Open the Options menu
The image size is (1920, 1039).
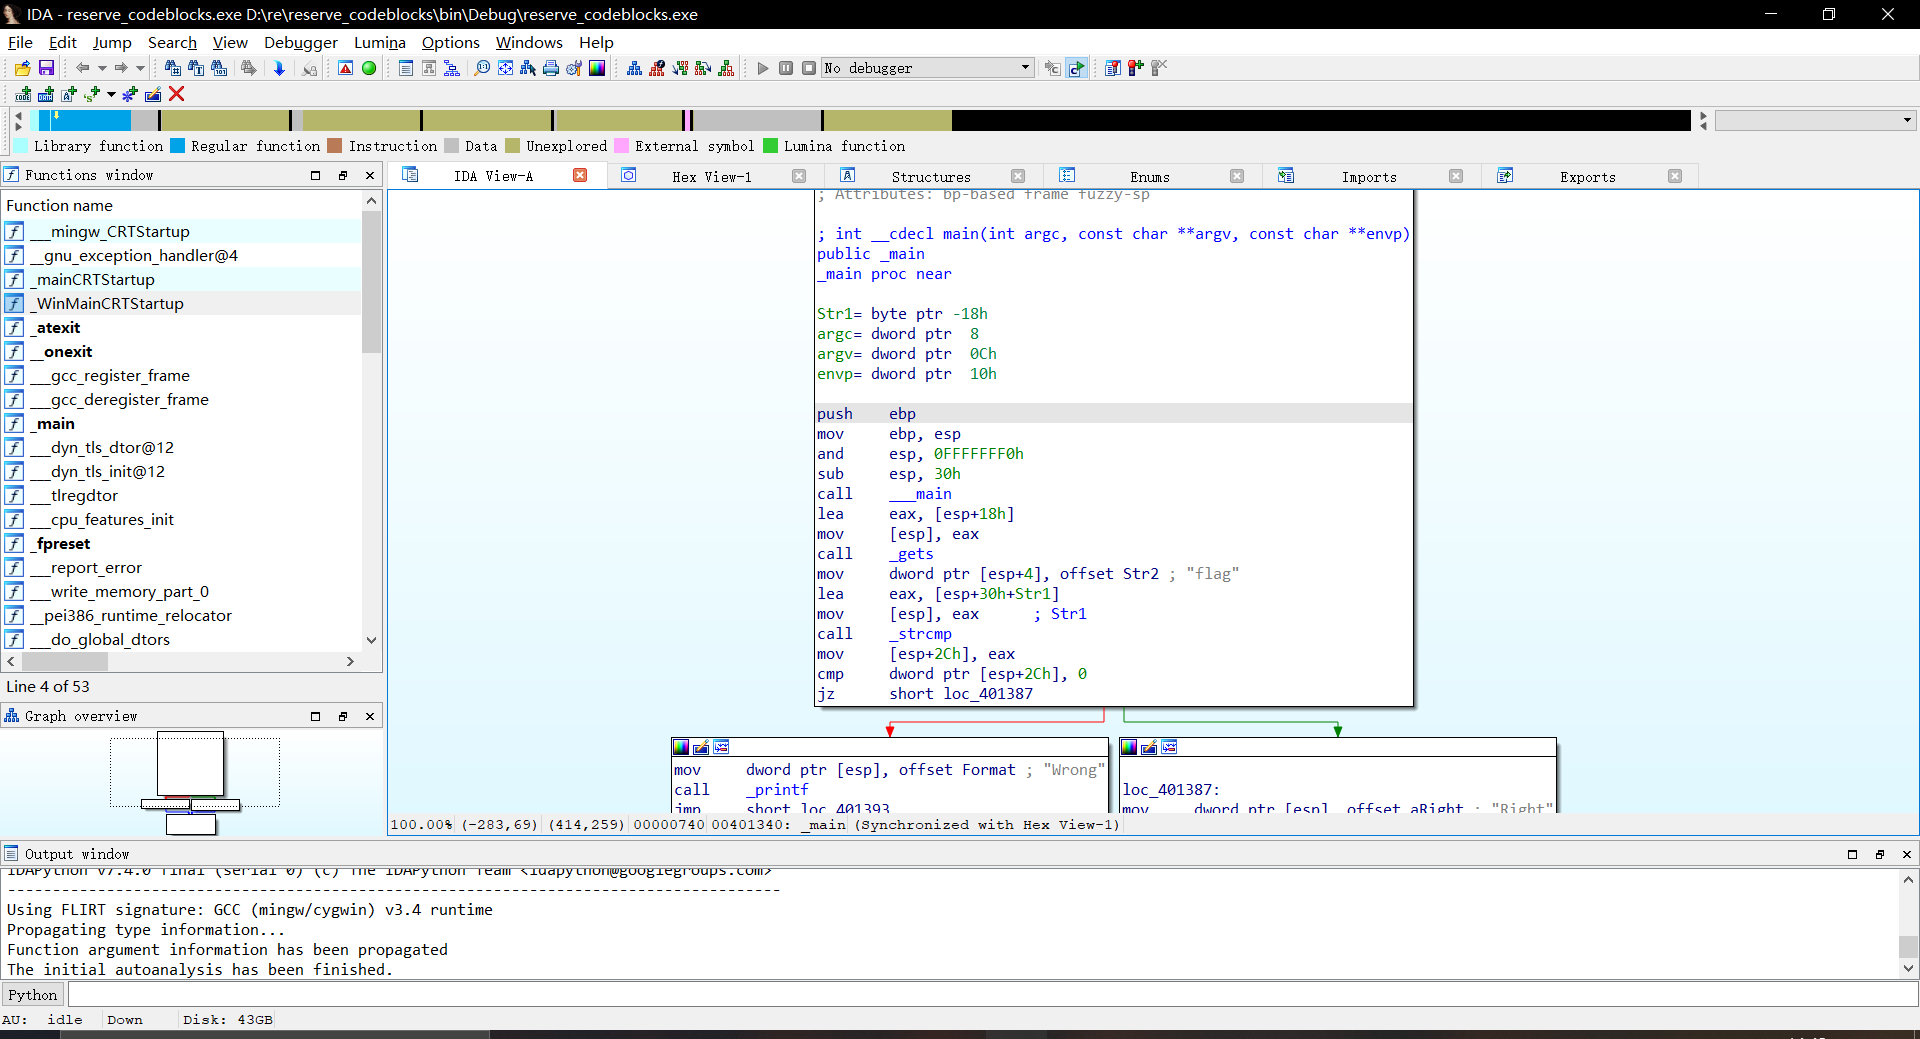[451, 42]
